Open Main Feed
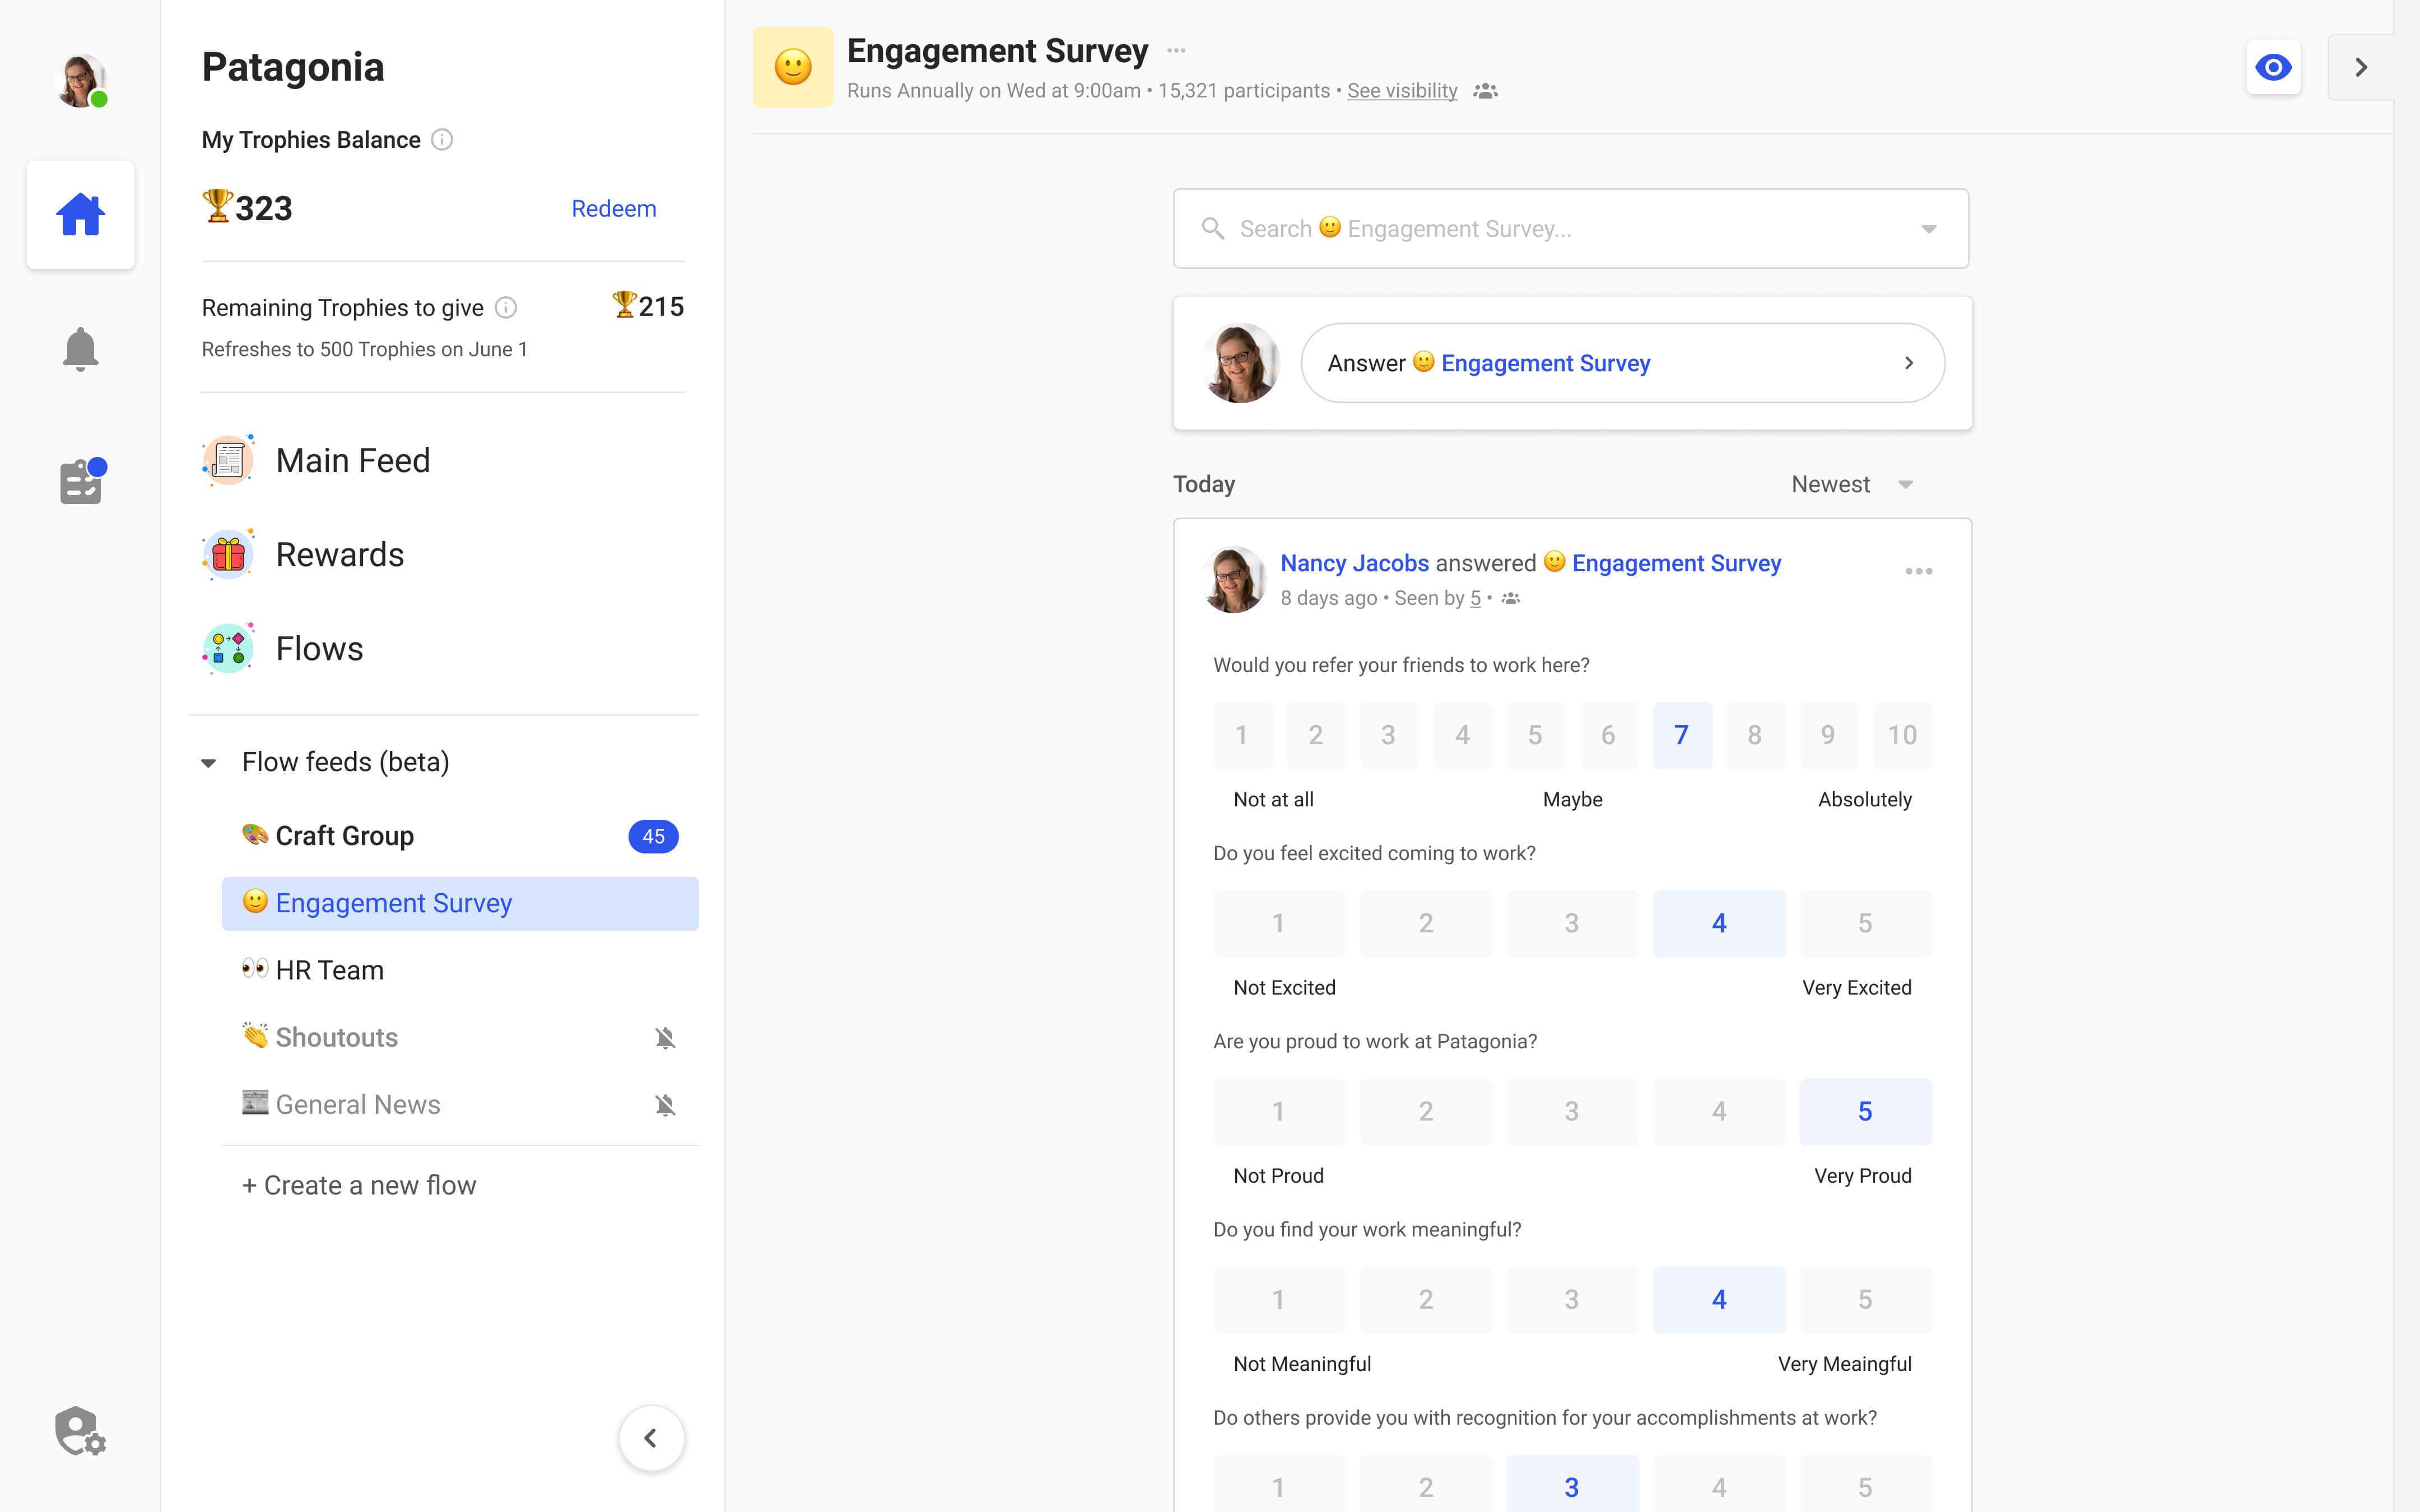 [353, 460]
